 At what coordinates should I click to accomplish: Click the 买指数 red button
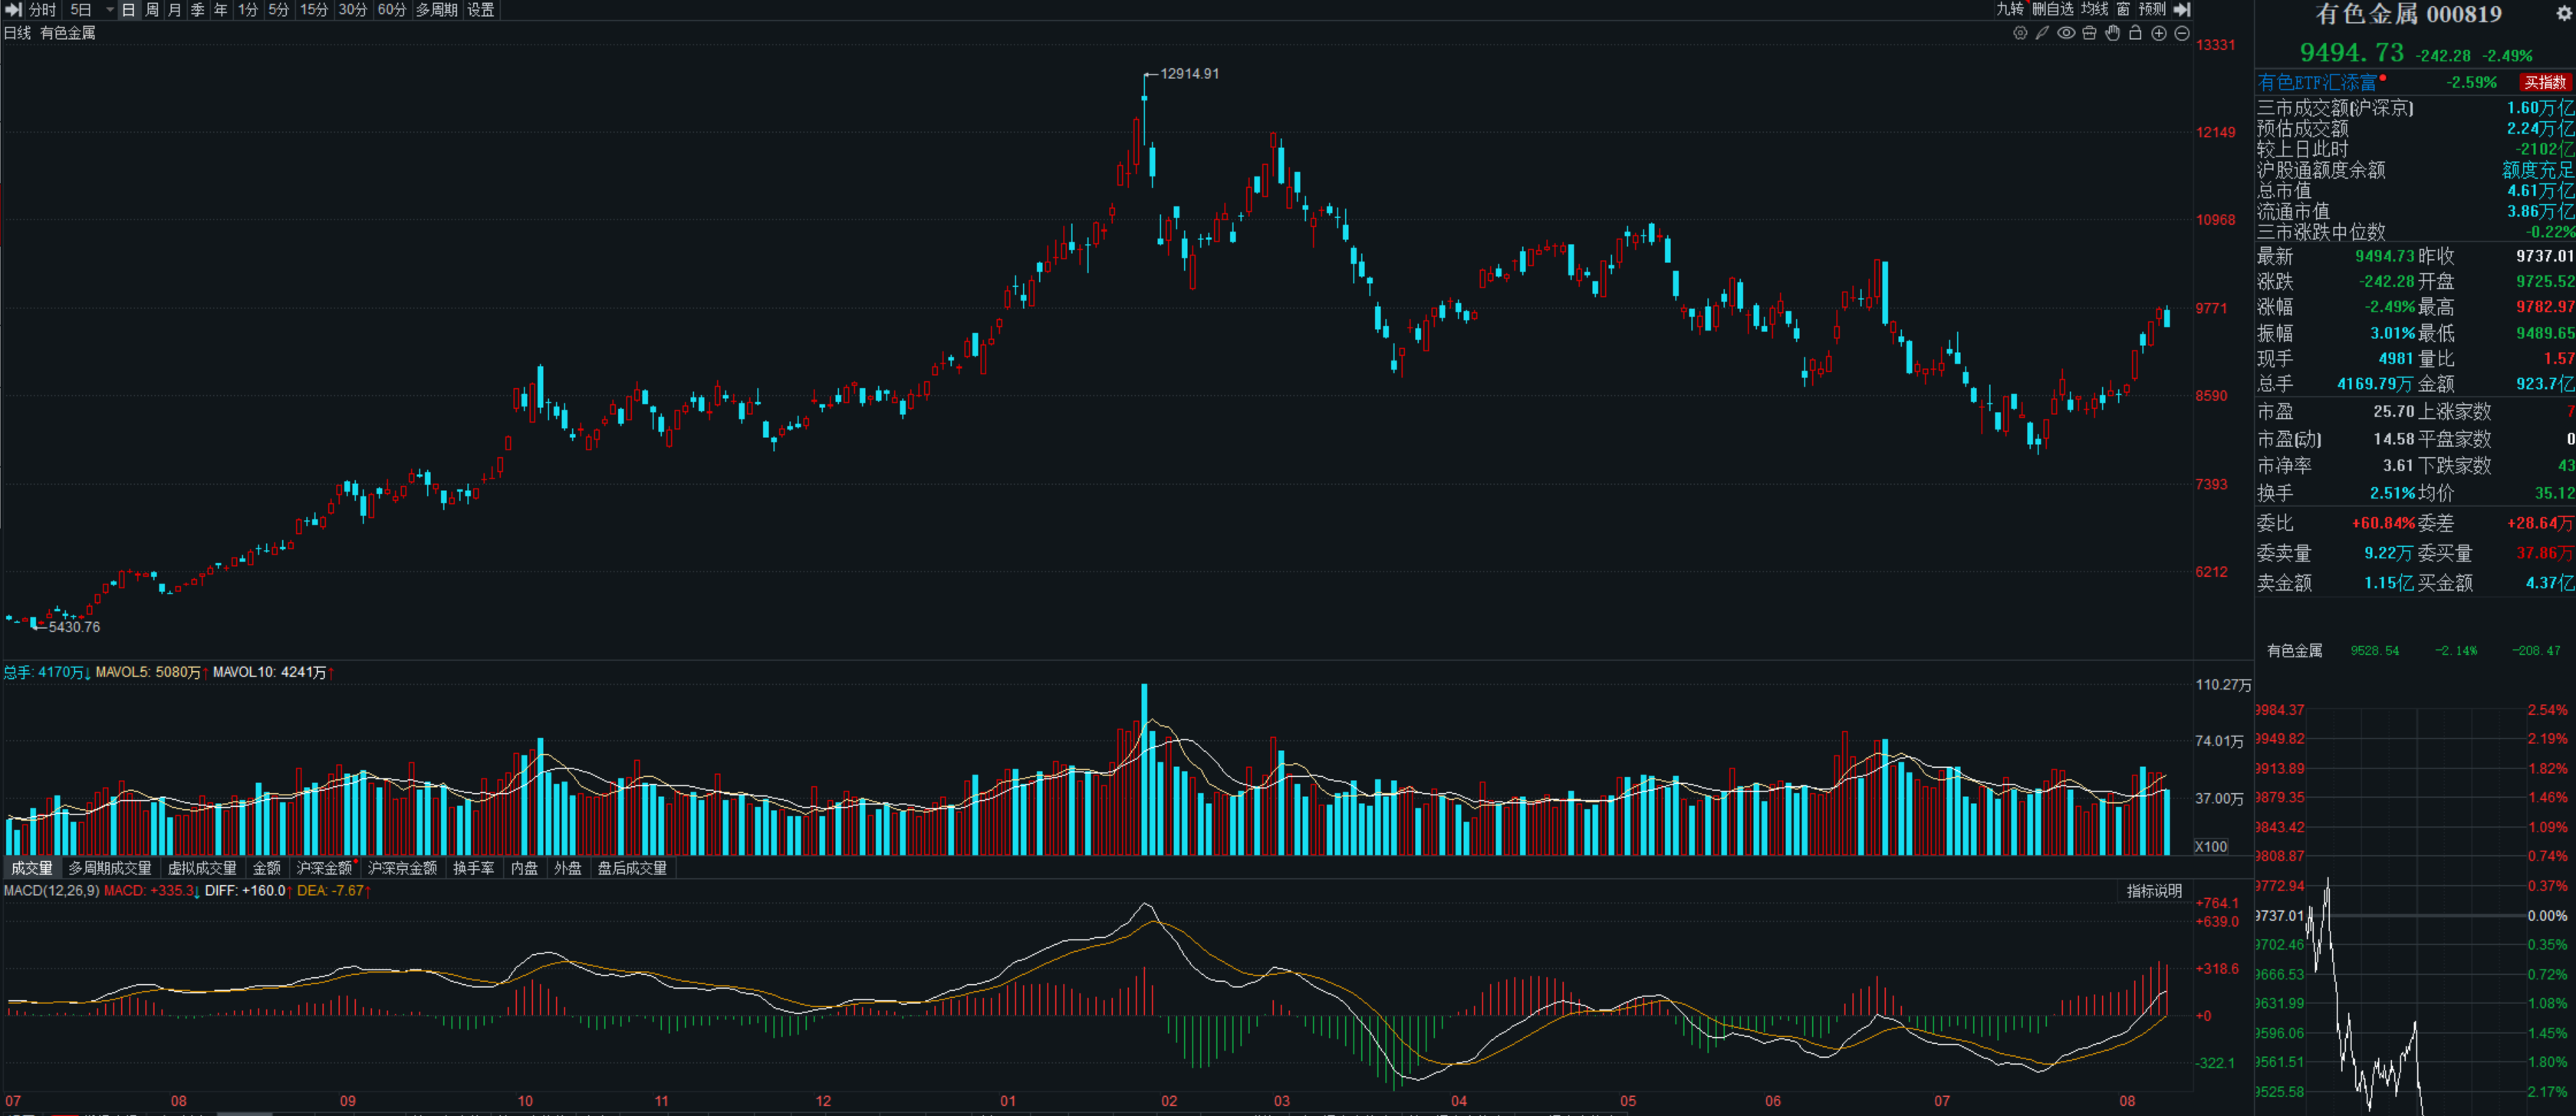point(2544,82)
